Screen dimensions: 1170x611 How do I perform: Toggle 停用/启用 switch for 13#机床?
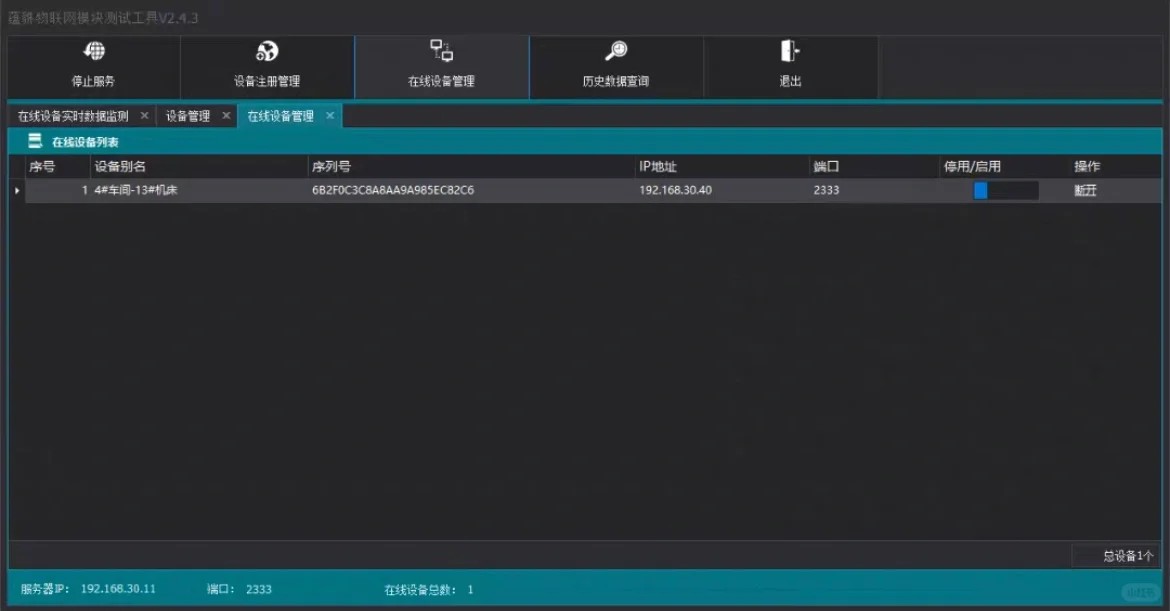click(1005, 191)
